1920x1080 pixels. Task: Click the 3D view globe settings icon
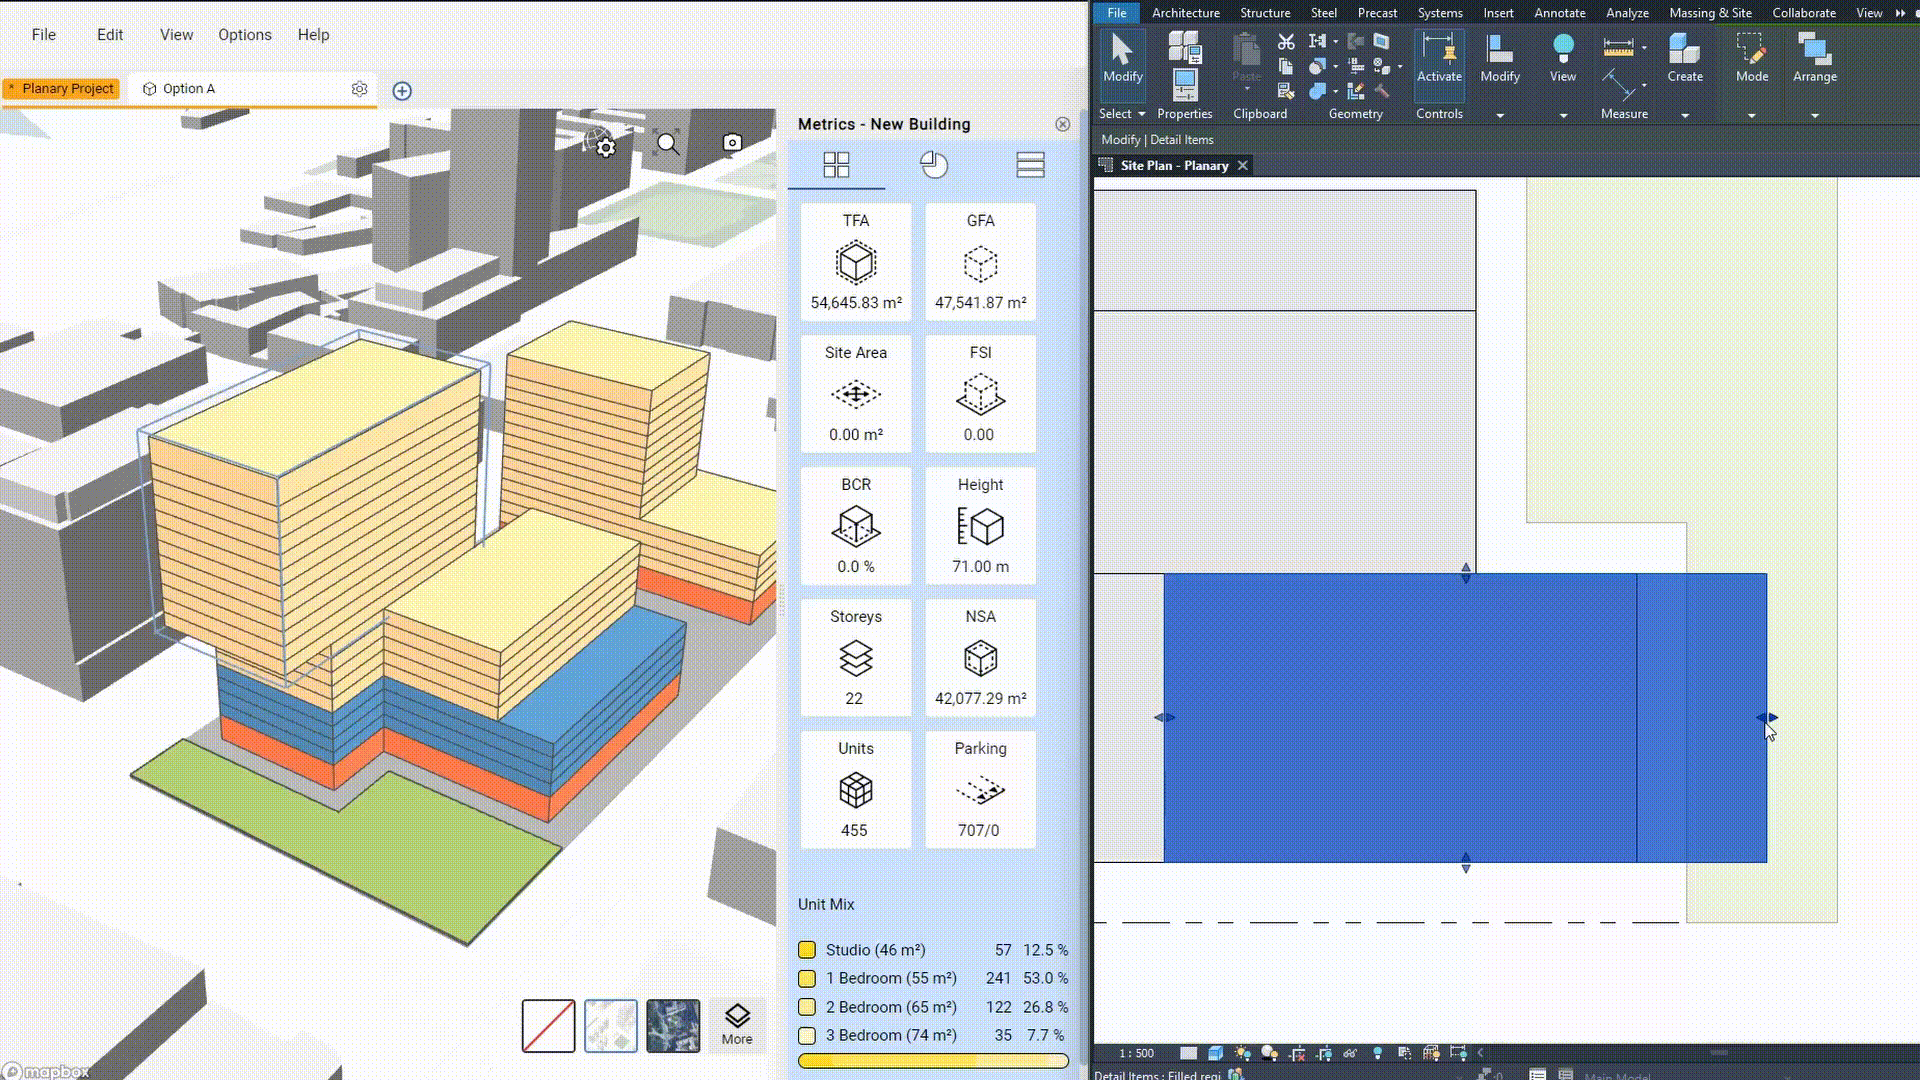click(599, 143)
